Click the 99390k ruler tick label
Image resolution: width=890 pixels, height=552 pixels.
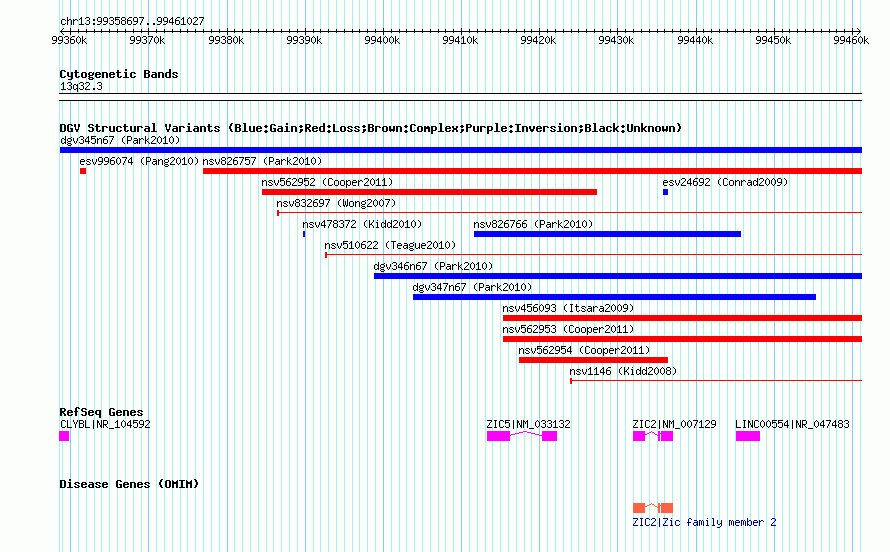[x=304, y=40]
